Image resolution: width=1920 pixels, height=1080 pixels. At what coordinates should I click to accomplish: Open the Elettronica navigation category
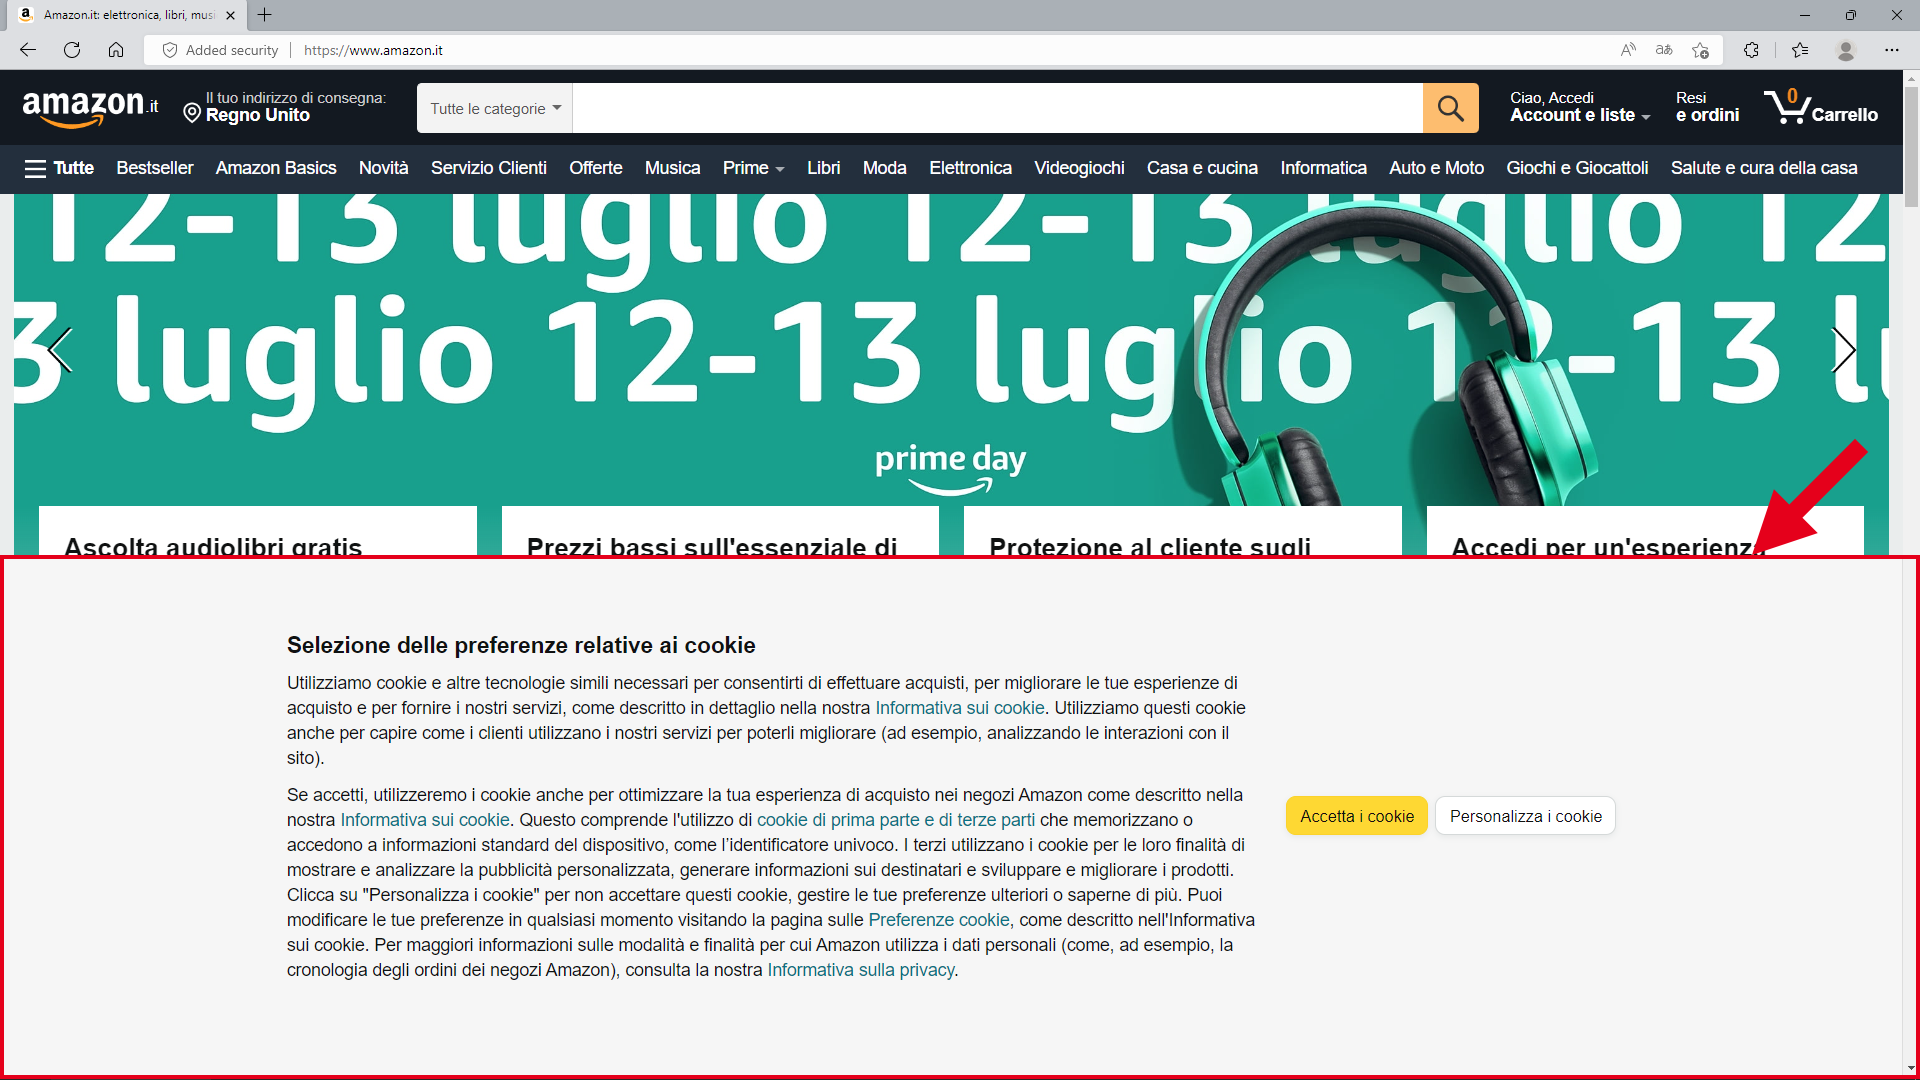click(x=970, y=168)
